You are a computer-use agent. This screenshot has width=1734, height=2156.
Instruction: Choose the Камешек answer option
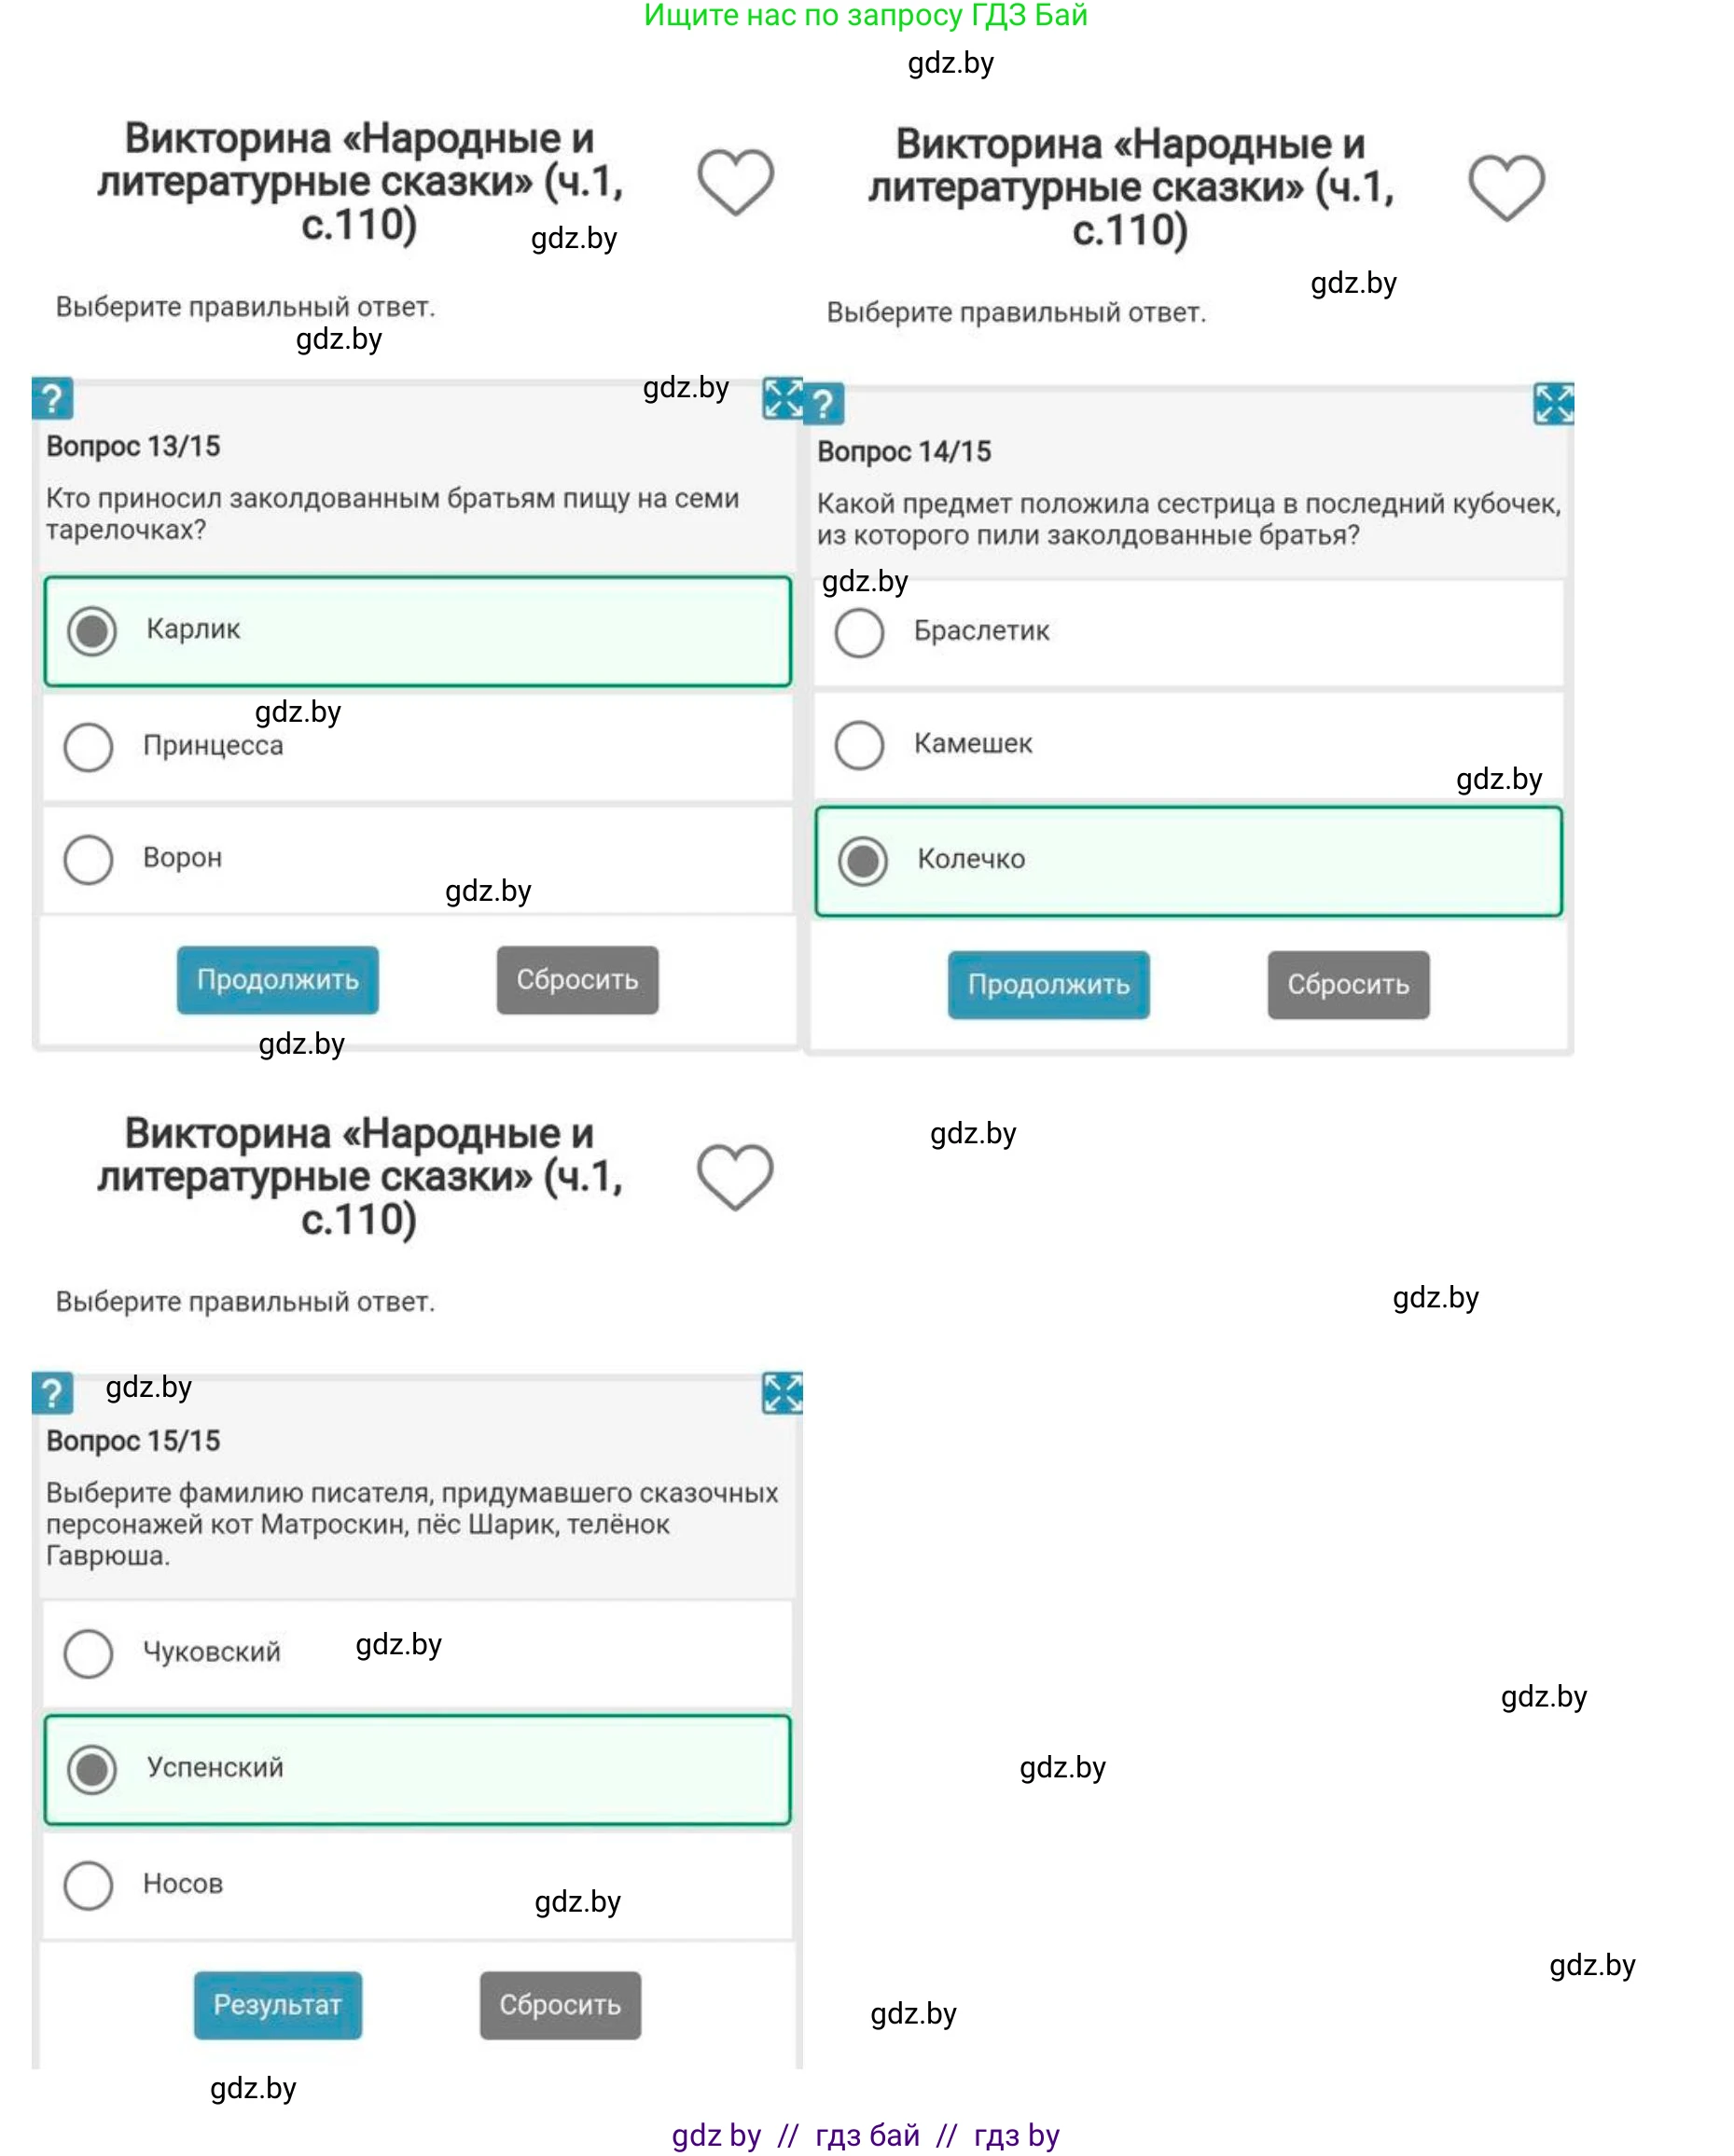(860, 745)
